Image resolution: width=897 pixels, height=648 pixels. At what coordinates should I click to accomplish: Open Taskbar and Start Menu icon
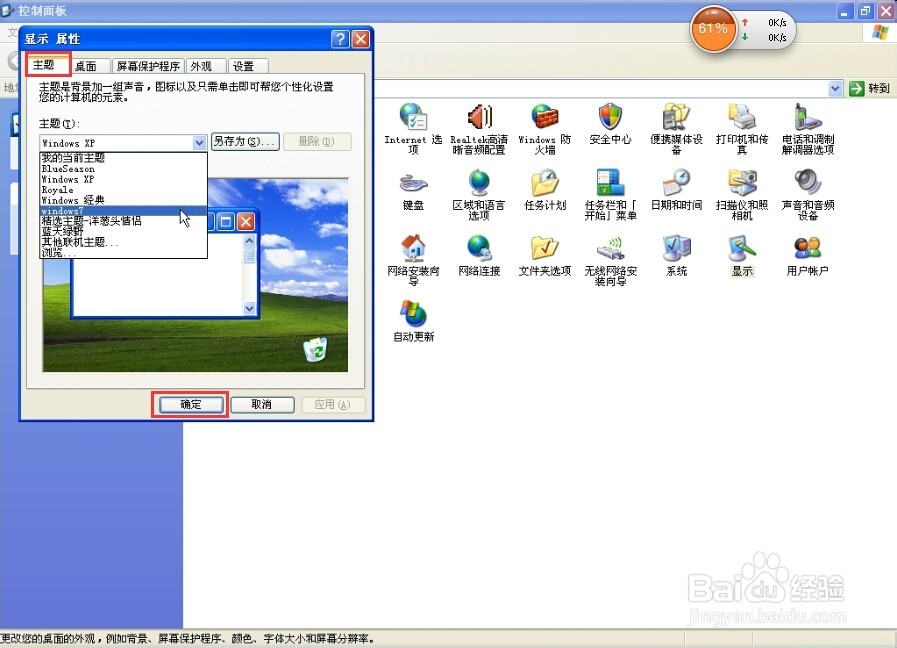[610, 183]
